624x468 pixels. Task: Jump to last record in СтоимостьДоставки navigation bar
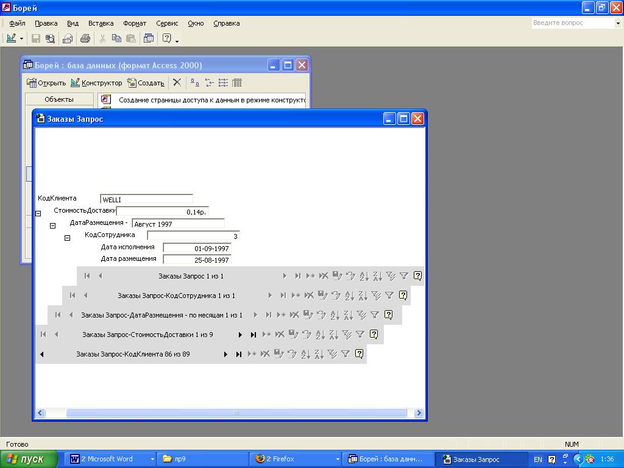(x=253, y=335)
